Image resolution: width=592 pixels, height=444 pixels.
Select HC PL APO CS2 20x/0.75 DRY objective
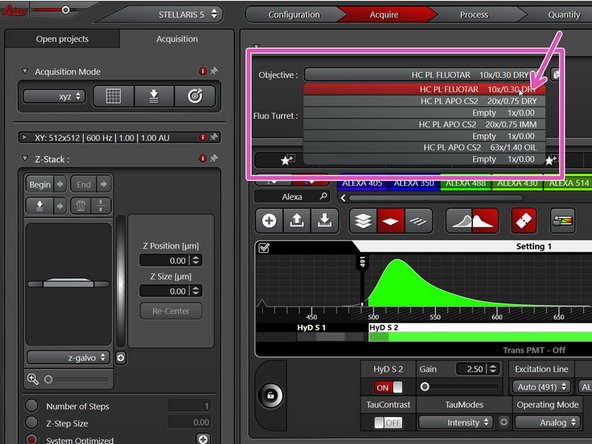pyautogui.click(x=424, y=101)
